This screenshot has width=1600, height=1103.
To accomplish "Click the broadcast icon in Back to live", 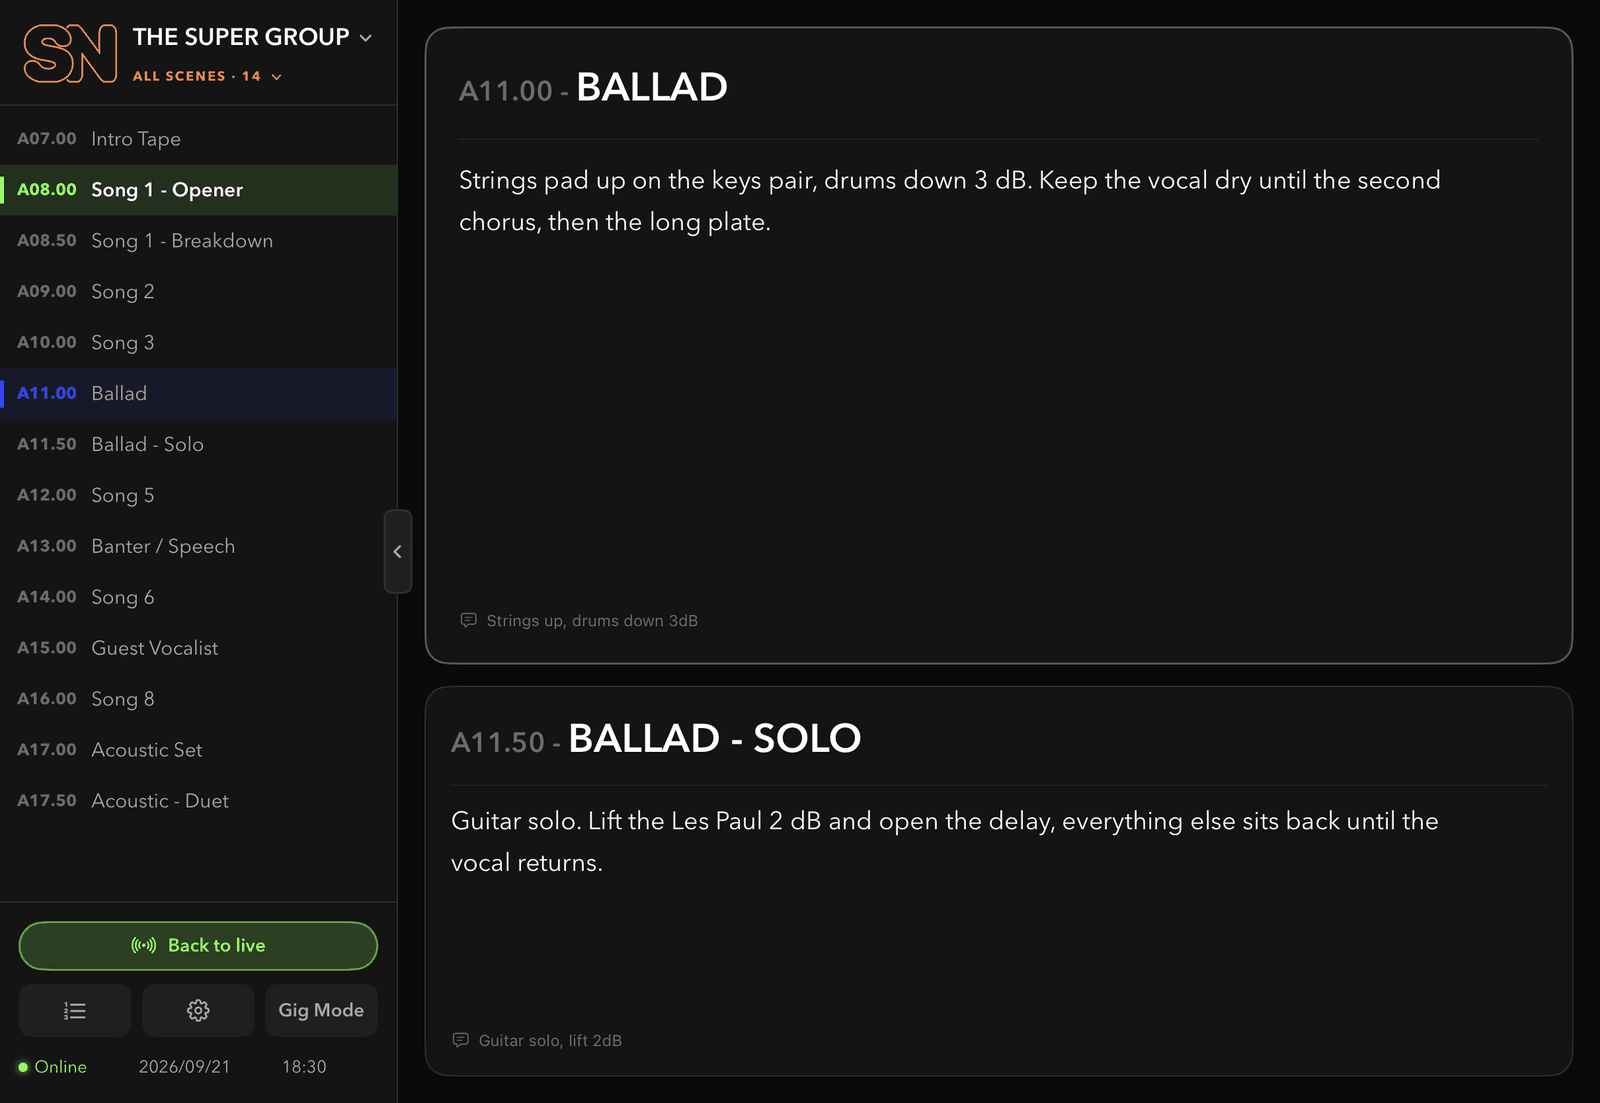I will click(x=144, y=945).
